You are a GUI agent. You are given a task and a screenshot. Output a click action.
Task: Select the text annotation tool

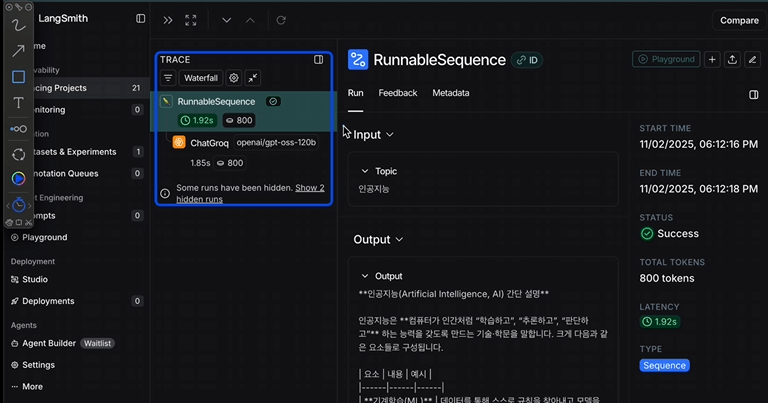[18, 103]
